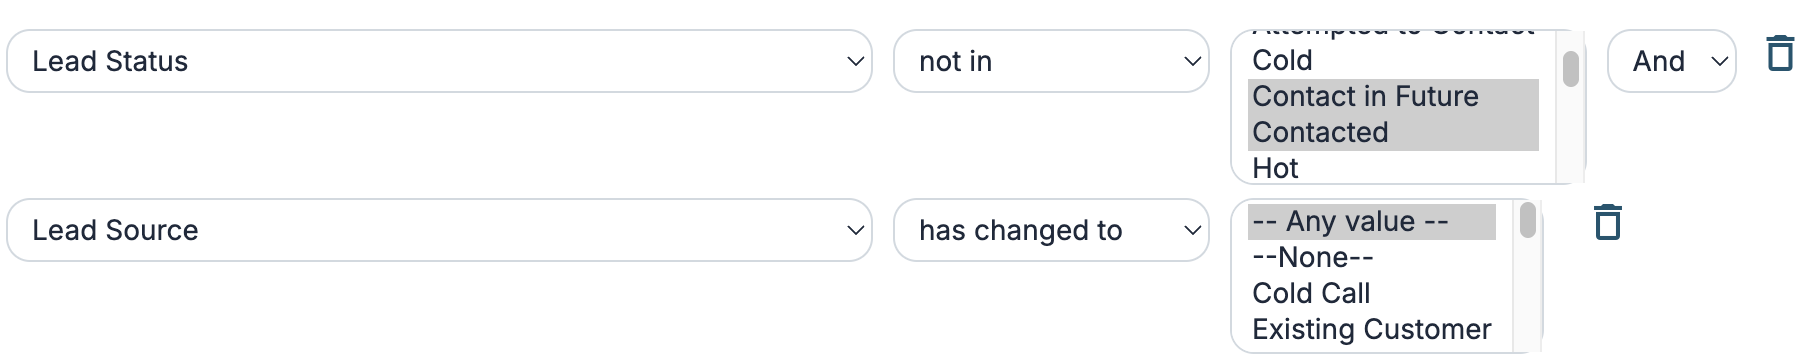Click the chevron beside And
Image resolution: width=1808 pixels, height=364 pixels.
pyautogui.click(x=1719, y=61)
